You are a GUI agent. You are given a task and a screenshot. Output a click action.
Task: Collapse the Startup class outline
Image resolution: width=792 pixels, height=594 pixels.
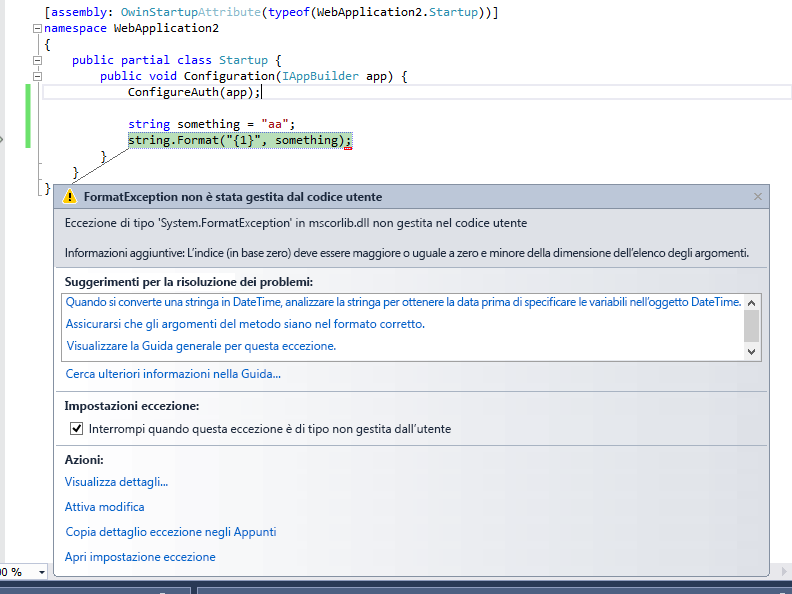click(x=37, y=60)
